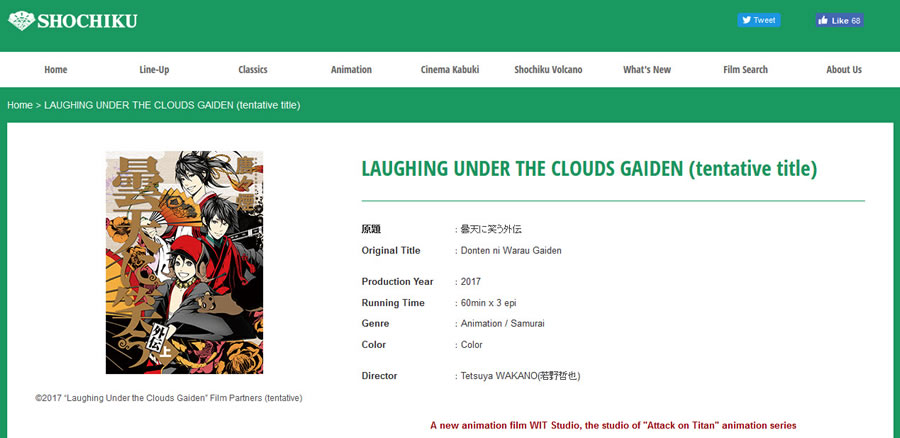Open the Home menu item
The width and height of the screenshot is (900, 438).
pyautogui.click(x=56, y=69)
